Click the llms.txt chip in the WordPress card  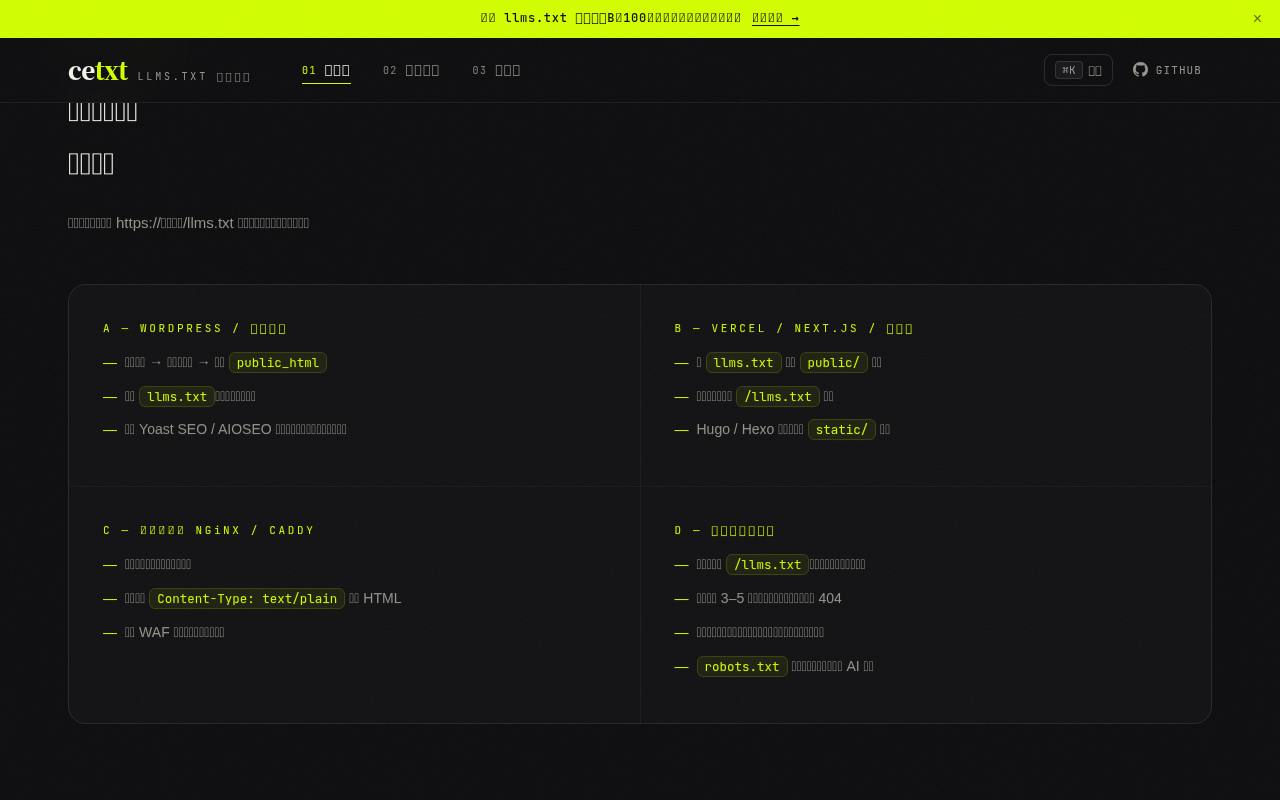(x=177, y=396)
